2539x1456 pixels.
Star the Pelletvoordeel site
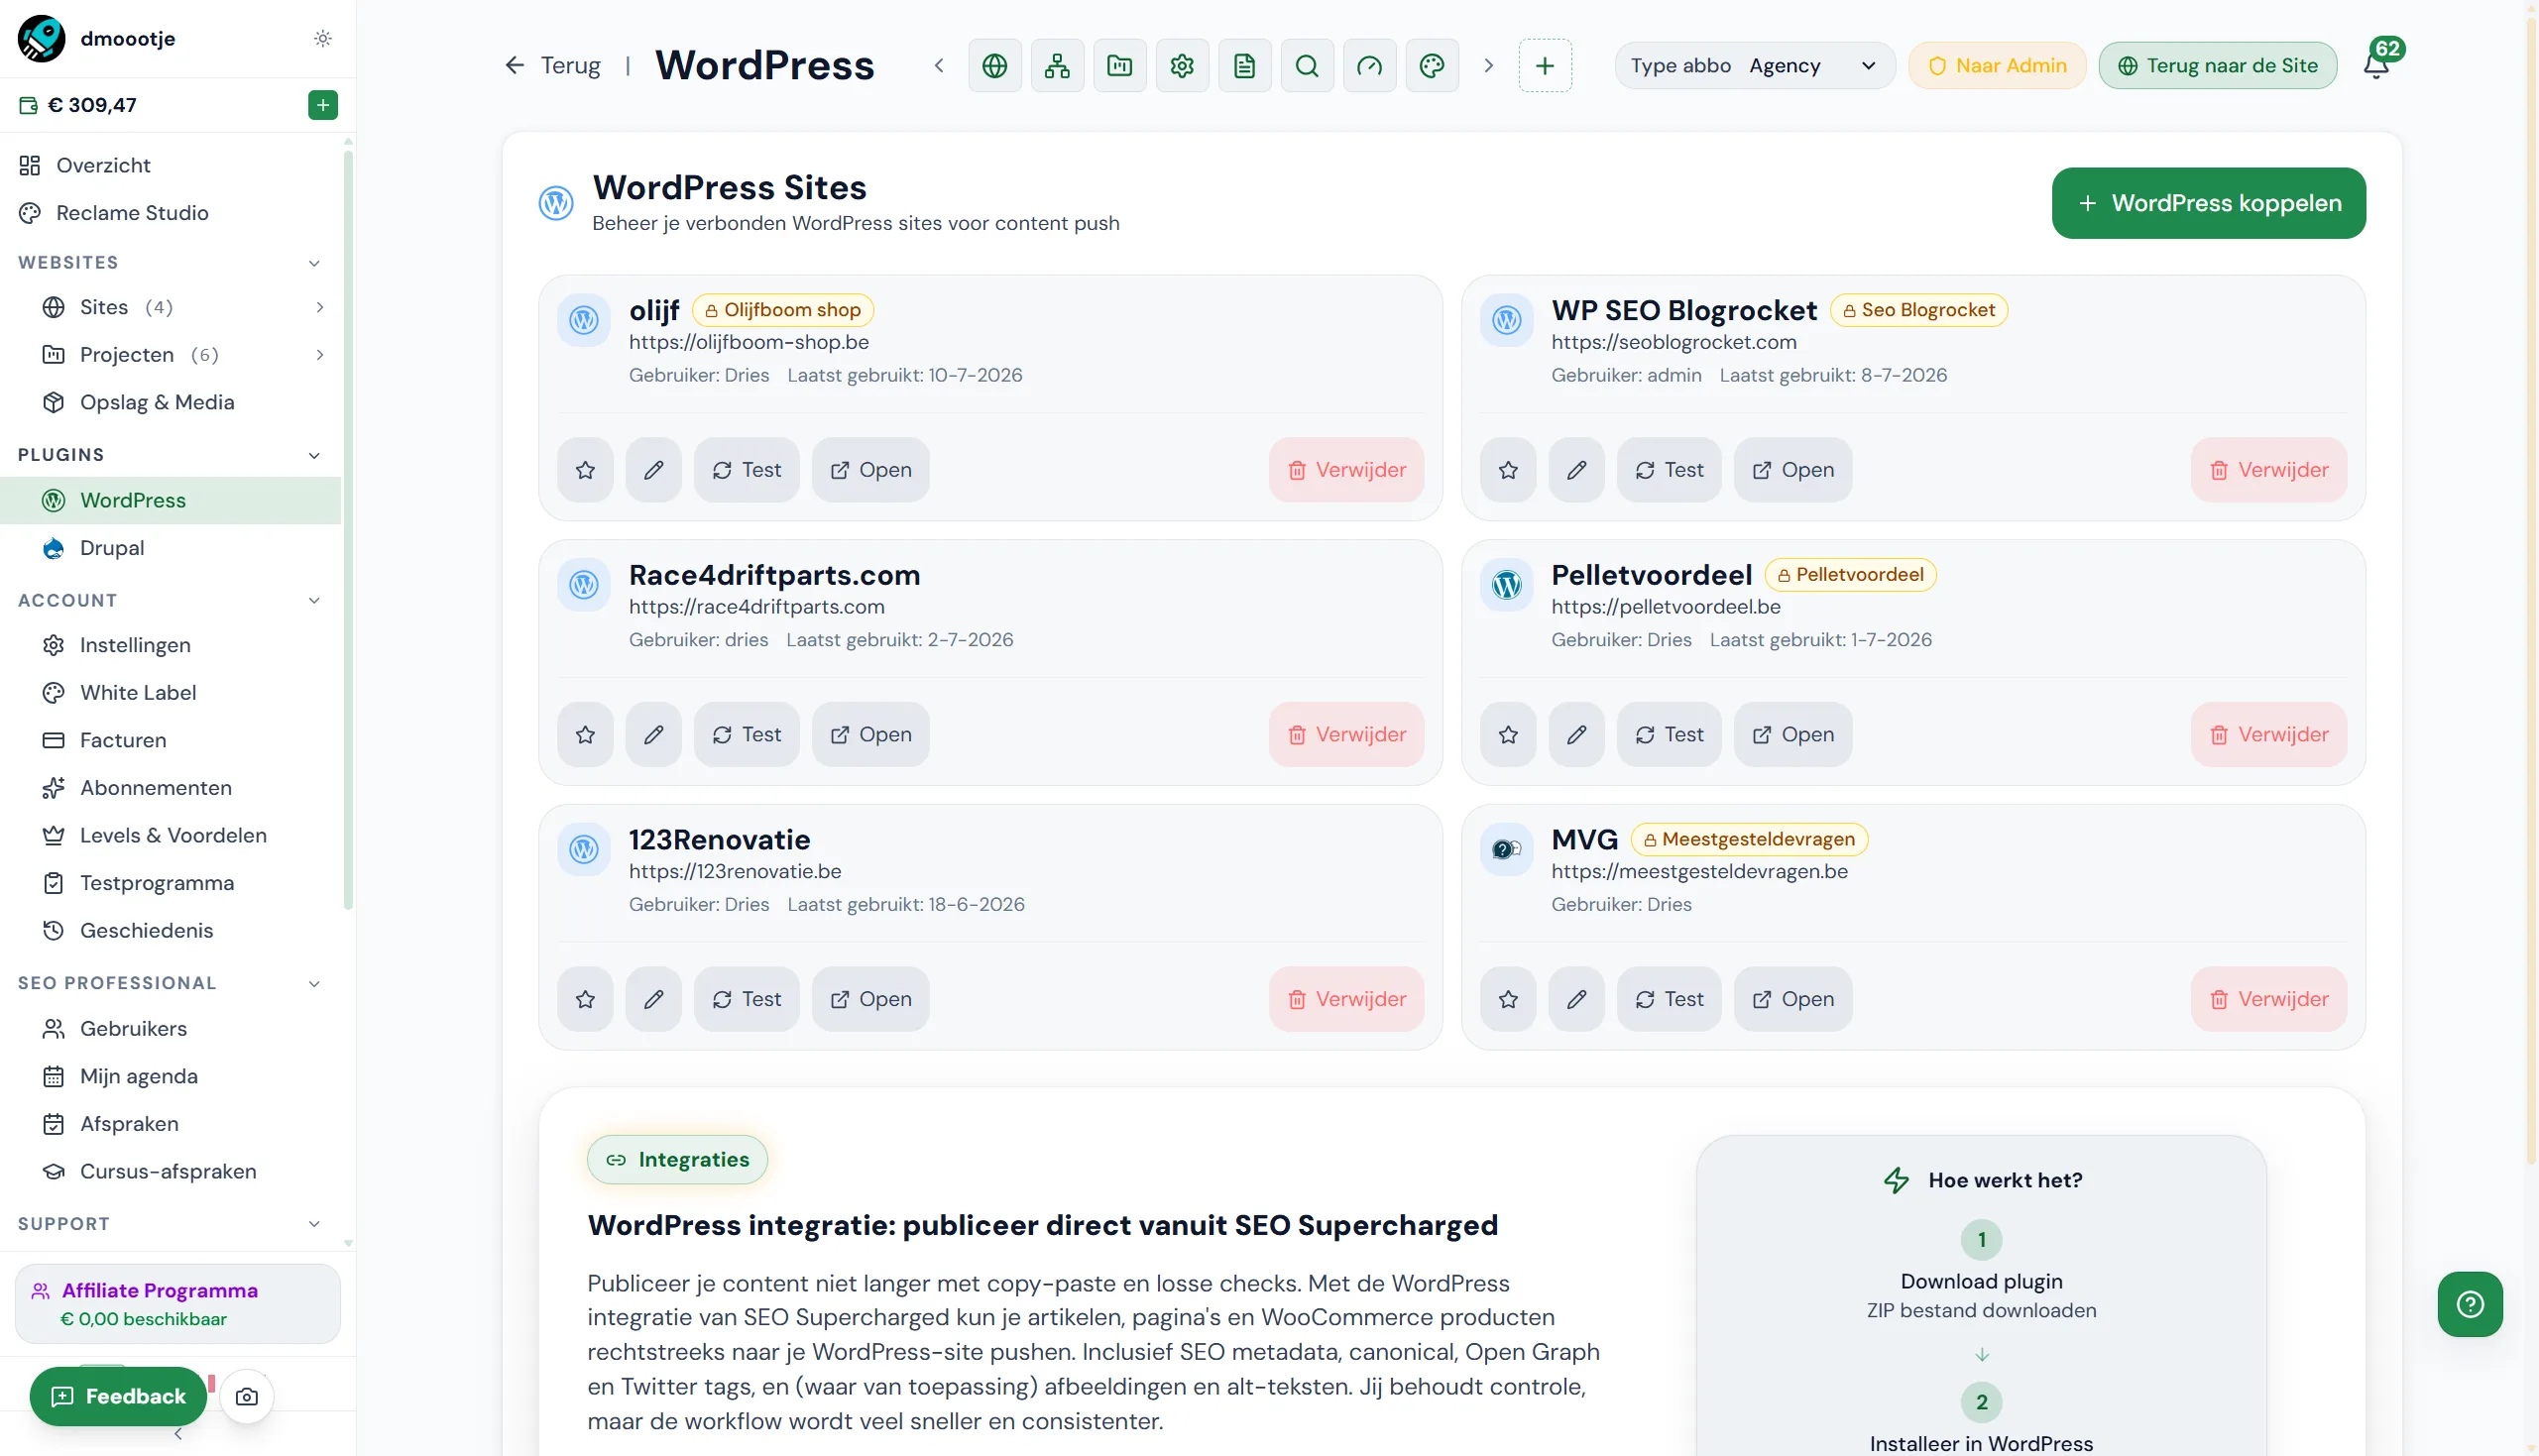pos(1508,735)
